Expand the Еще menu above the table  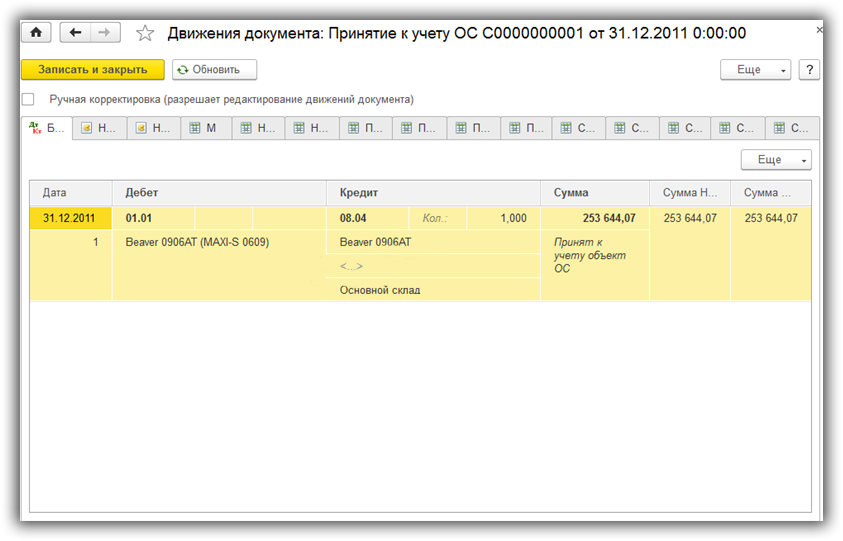click(775, 160)
